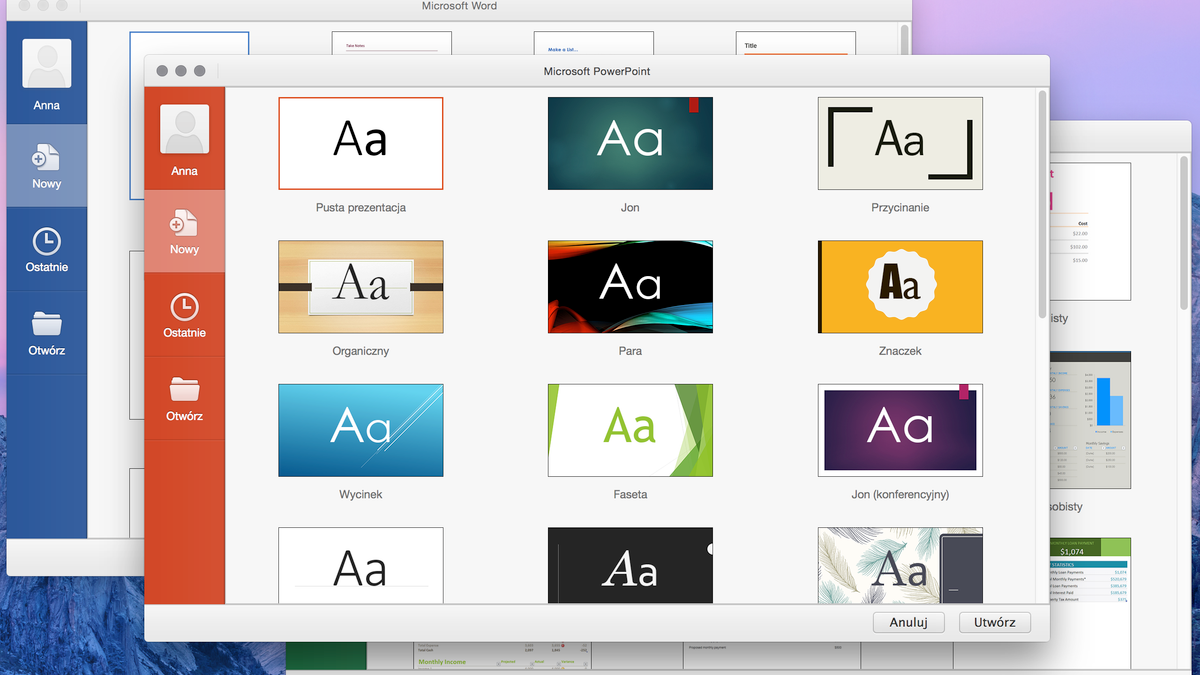Click the 'Wycinek' theme label

(361, 494)
